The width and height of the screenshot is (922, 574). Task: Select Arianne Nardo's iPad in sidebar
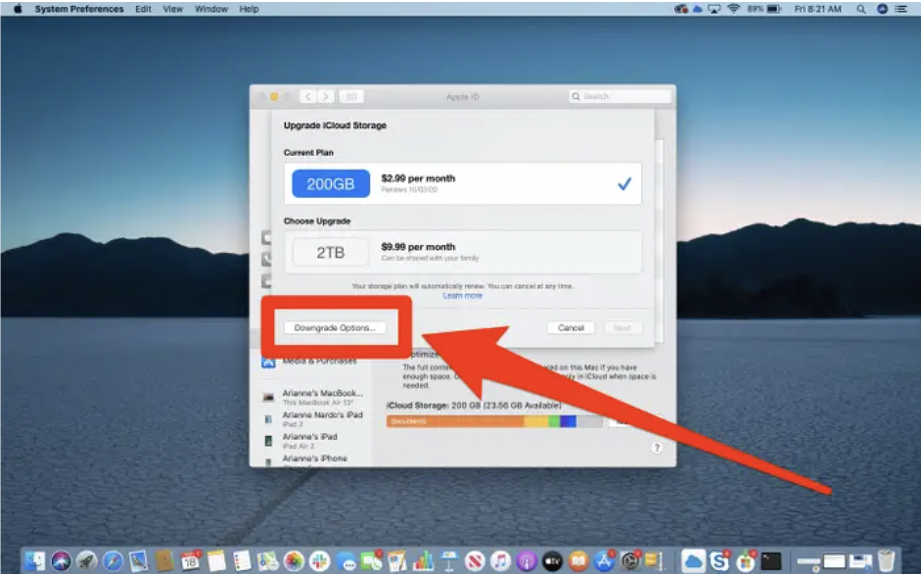coord(313,418)
